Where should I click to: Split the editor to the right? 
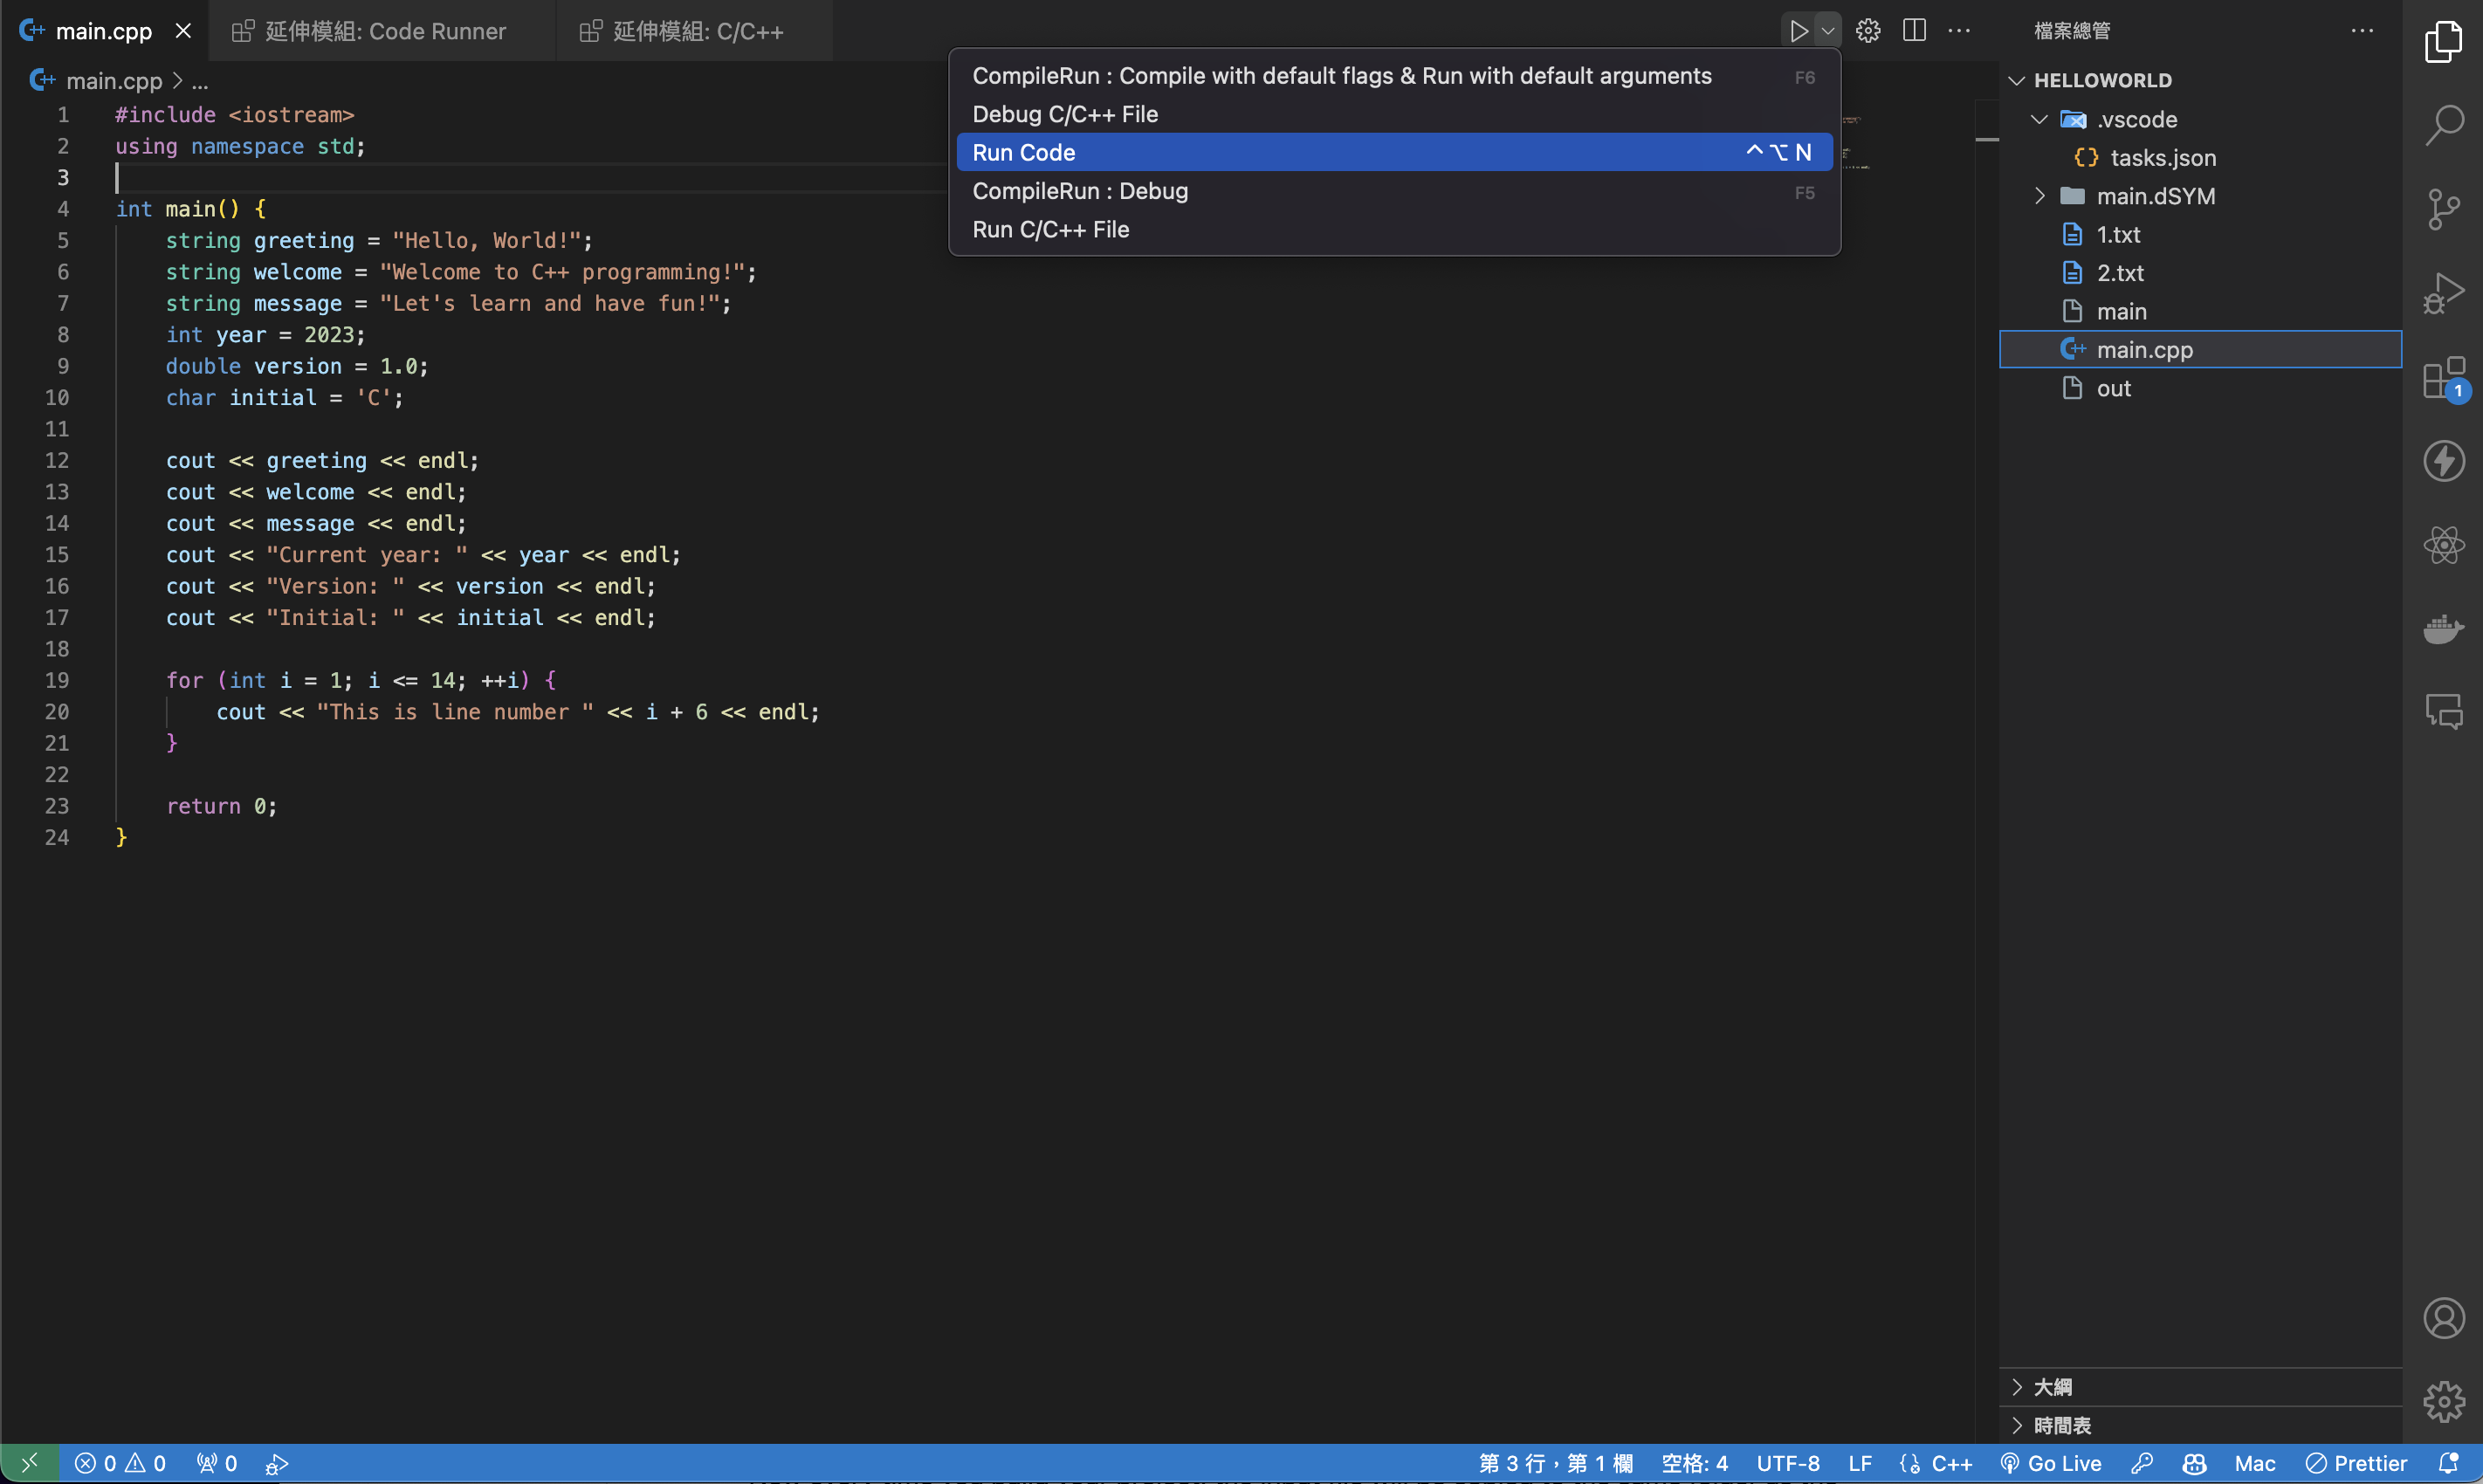[1914, 31]
